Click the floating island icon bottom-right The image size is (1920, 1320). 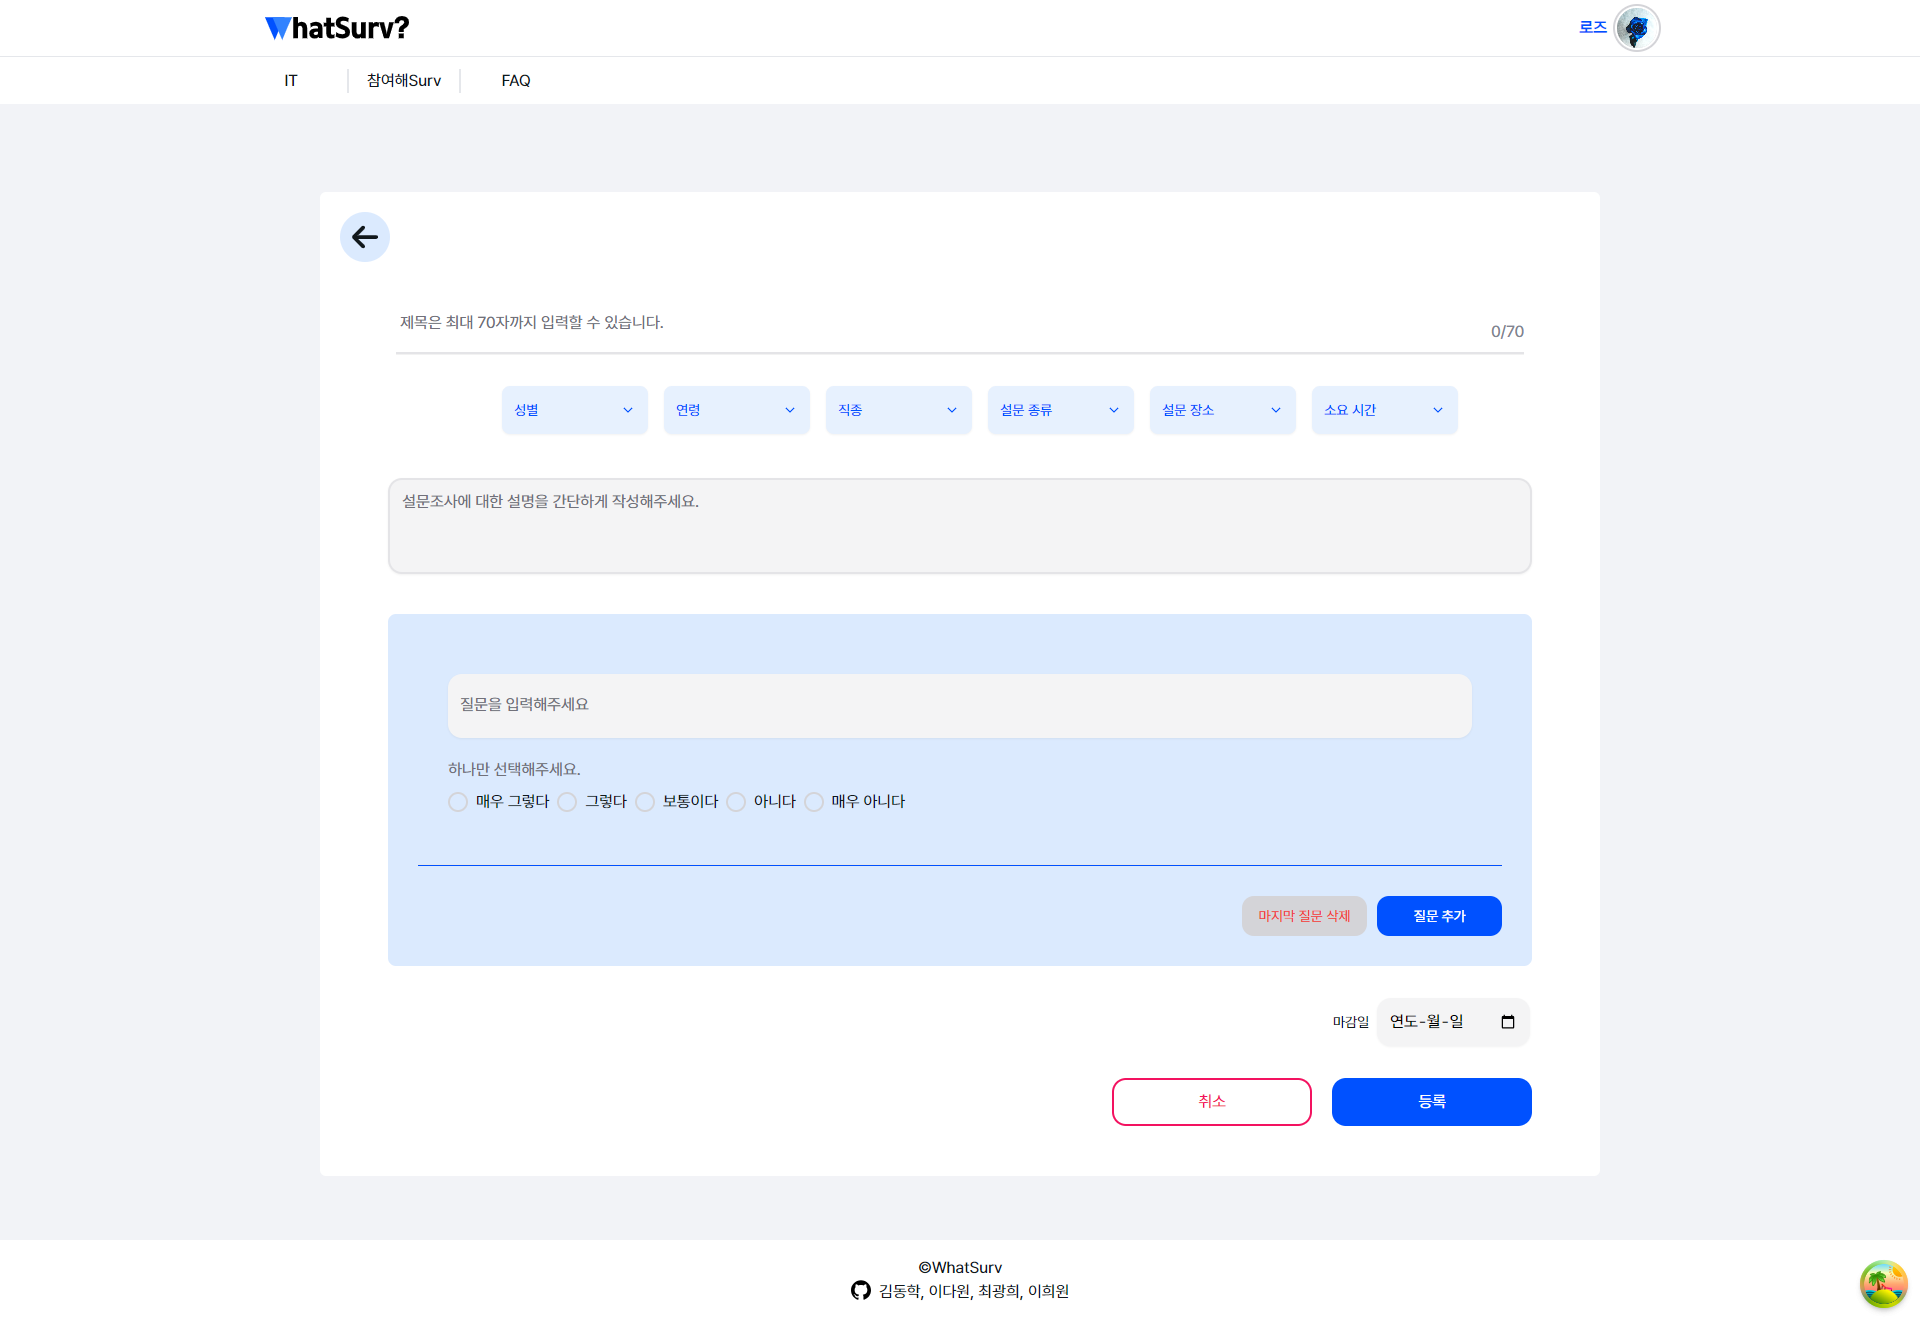pos(1883,1284)
